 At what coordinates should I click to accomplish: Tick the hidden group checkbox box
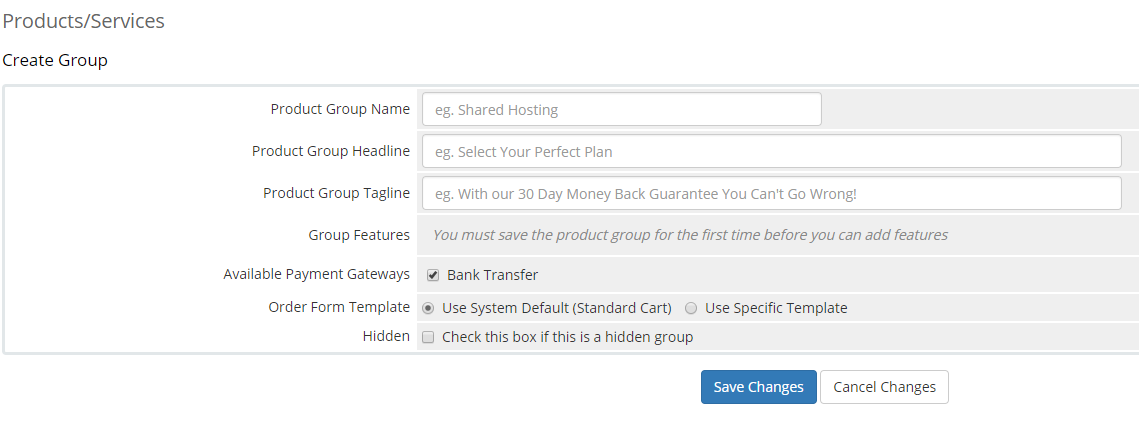pyautogui.click(x=428, y=338)
